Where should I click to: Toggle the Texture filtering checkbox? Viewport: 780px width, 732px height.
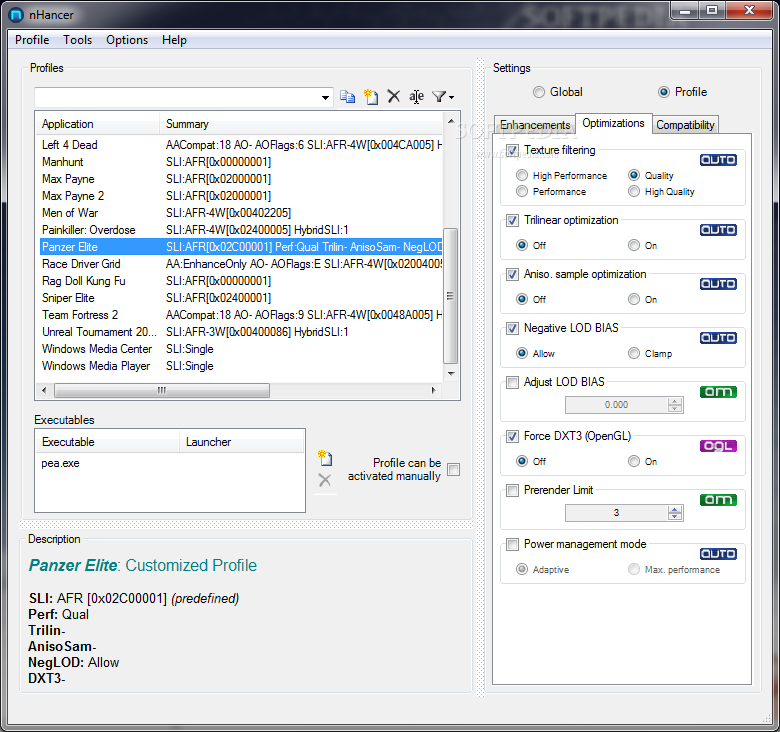pos(512,150)
